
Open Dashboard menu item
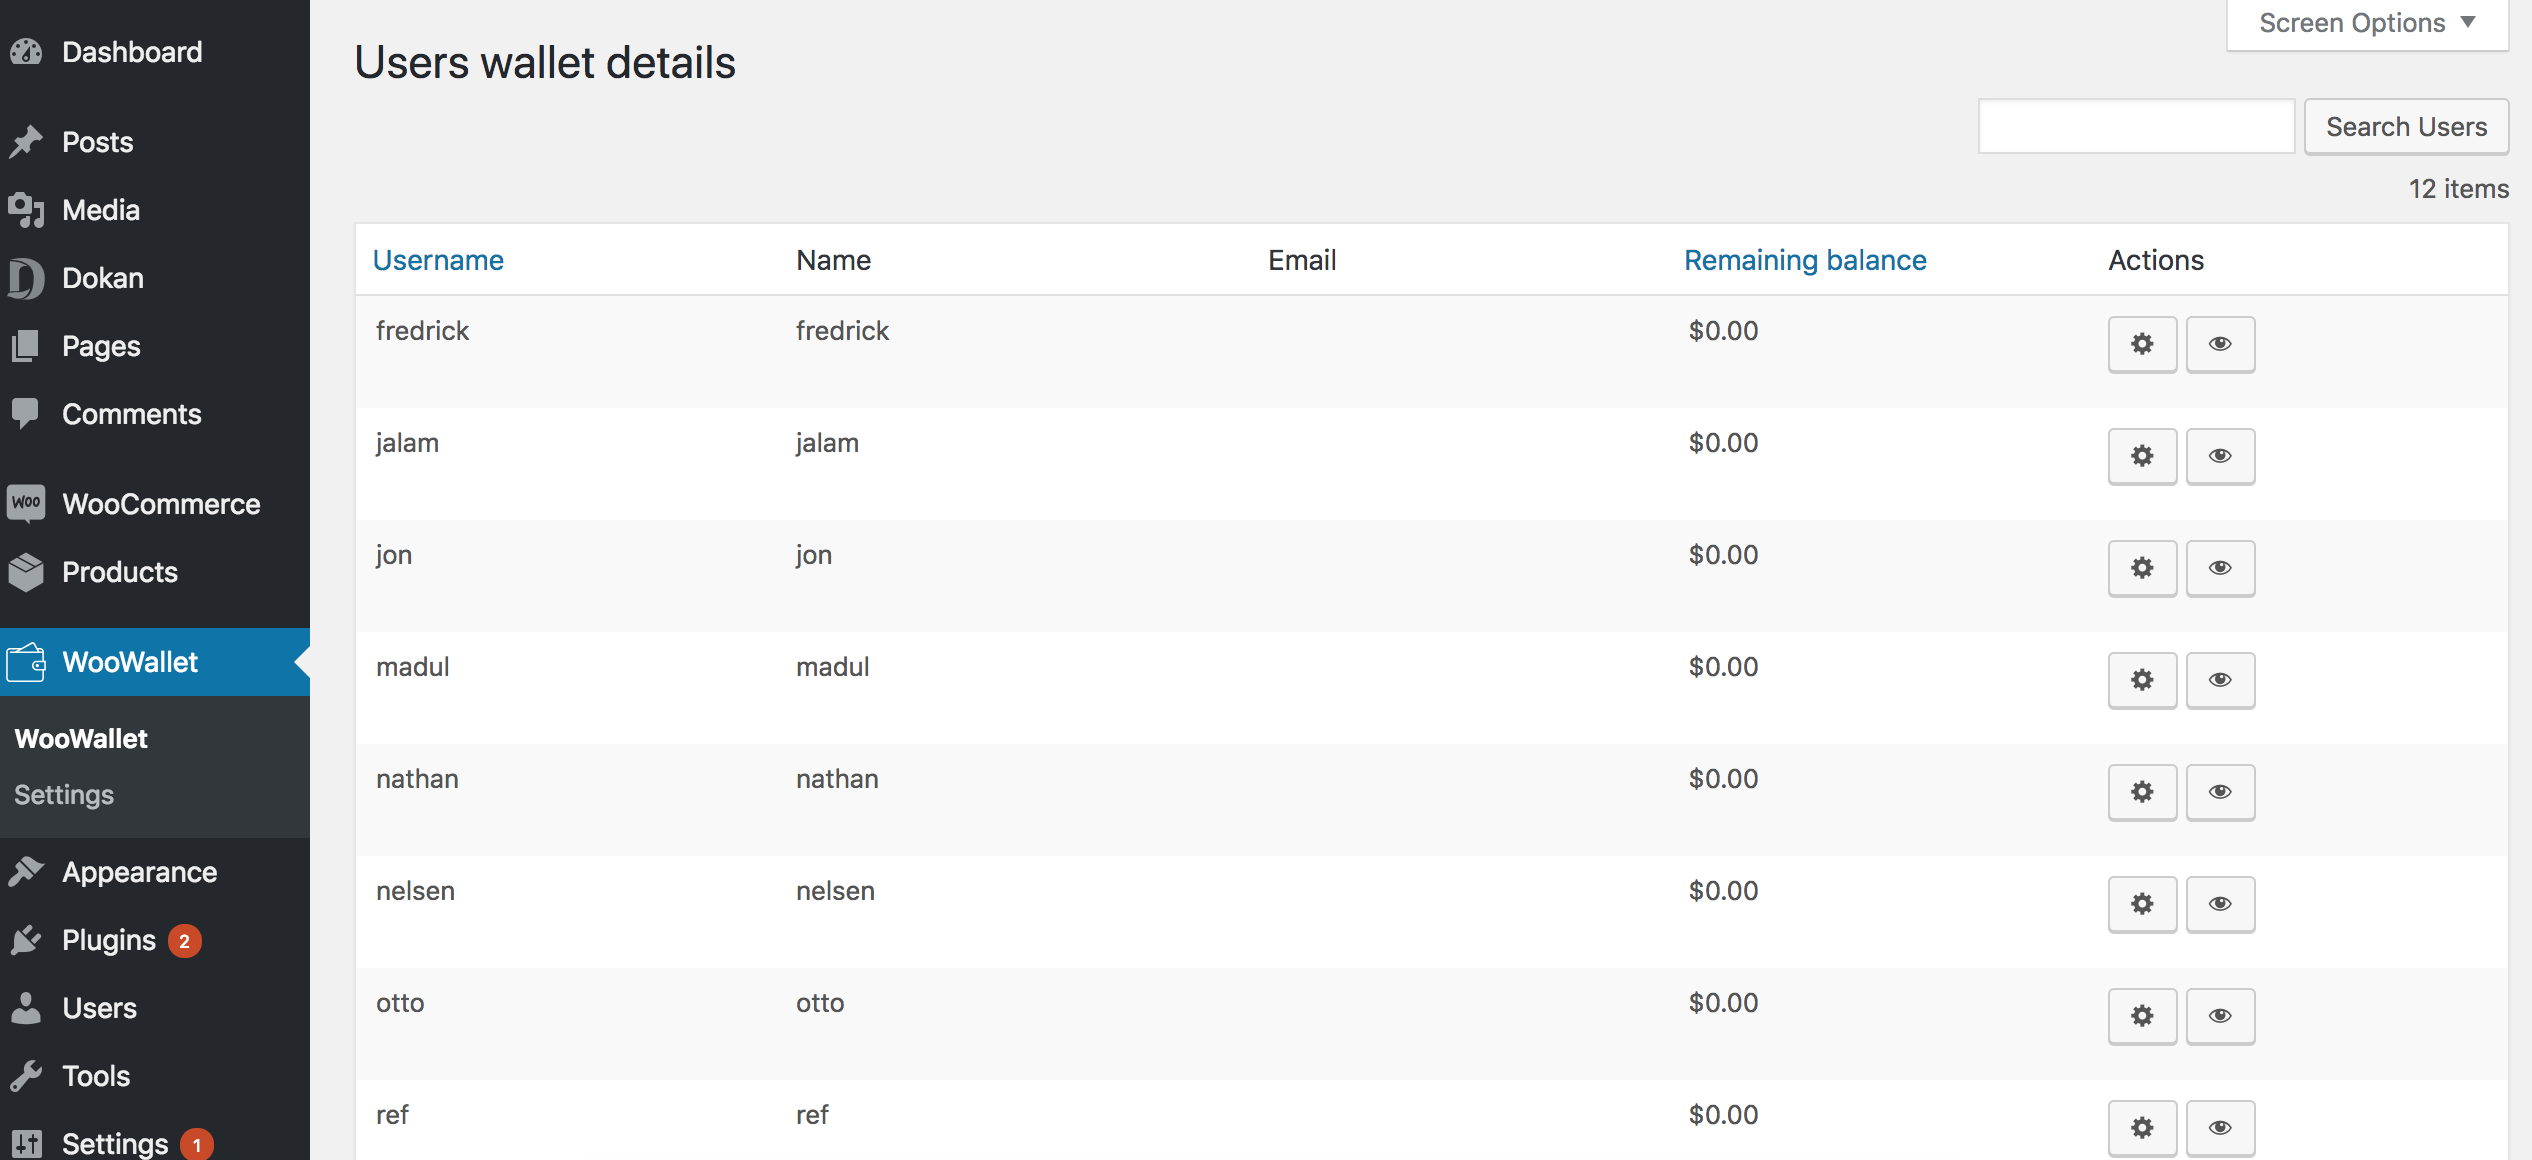(132, 52)
